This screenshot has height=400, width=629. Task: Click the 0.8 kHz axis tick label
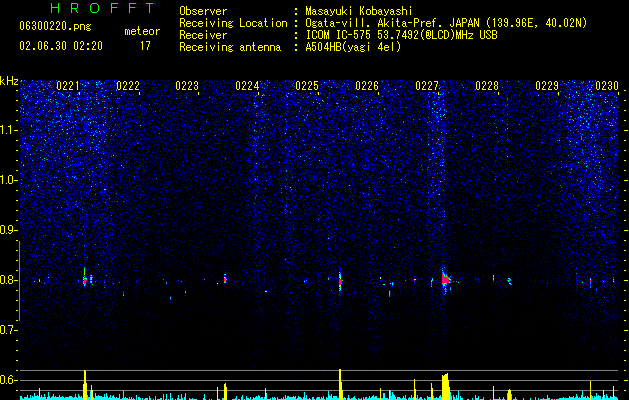(x=8, y=280)
